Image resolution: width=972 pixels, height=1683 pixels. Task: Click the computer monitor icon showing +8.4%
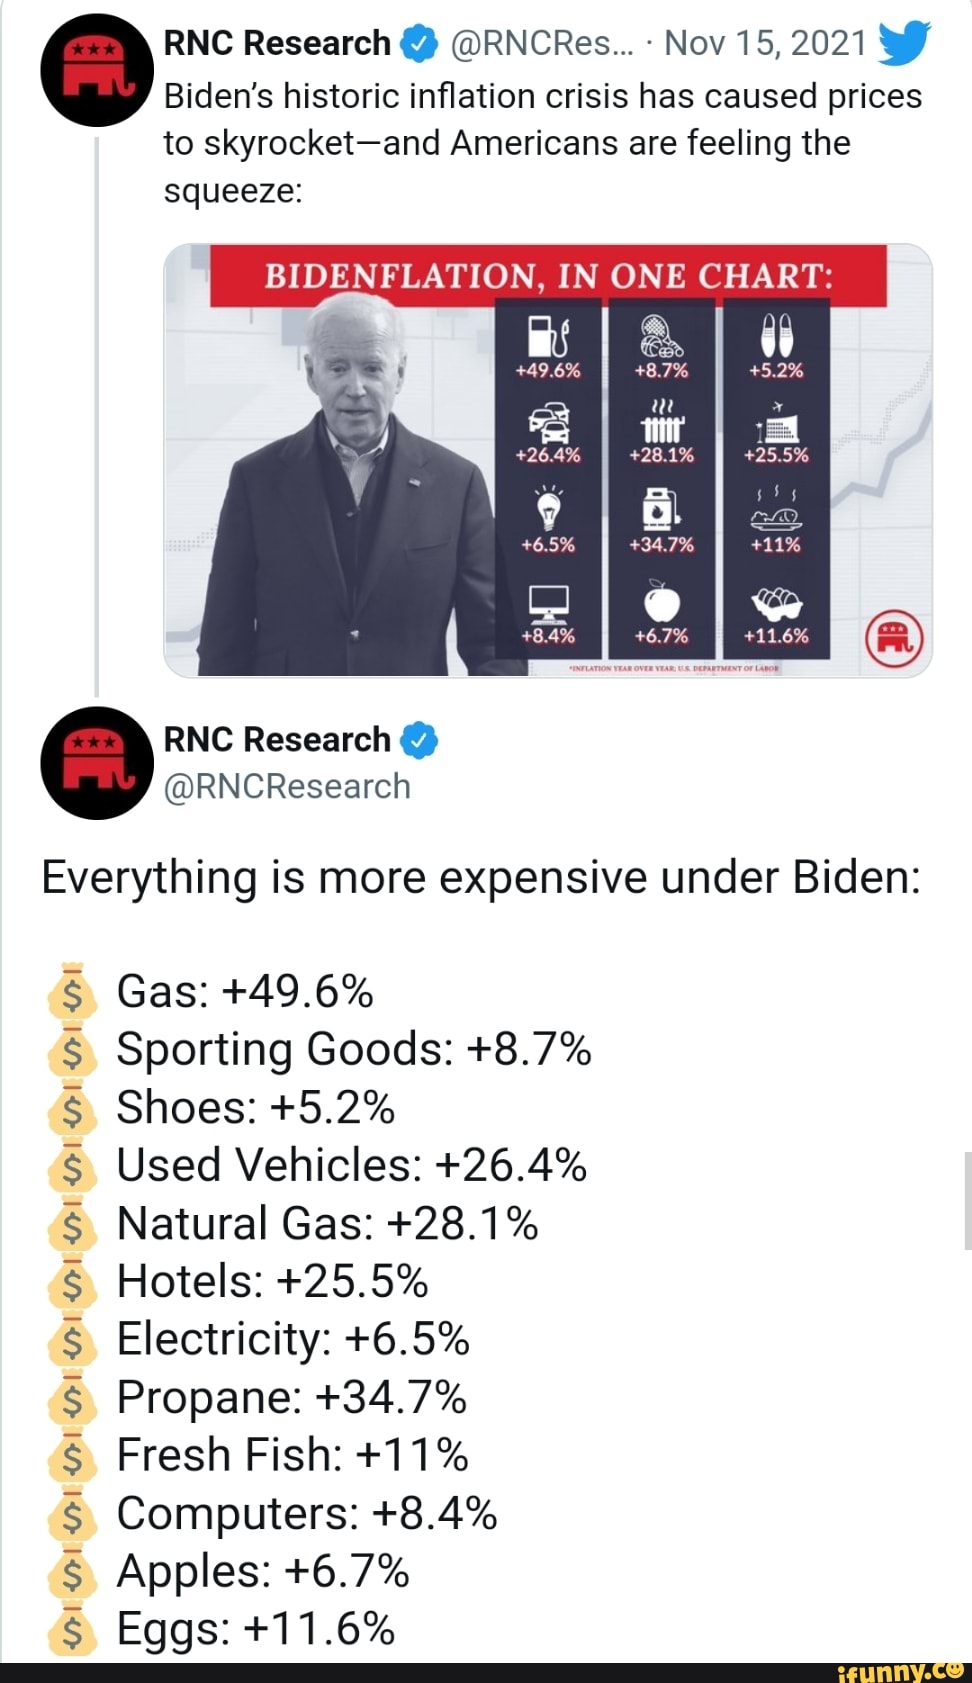tap(550, 600)
